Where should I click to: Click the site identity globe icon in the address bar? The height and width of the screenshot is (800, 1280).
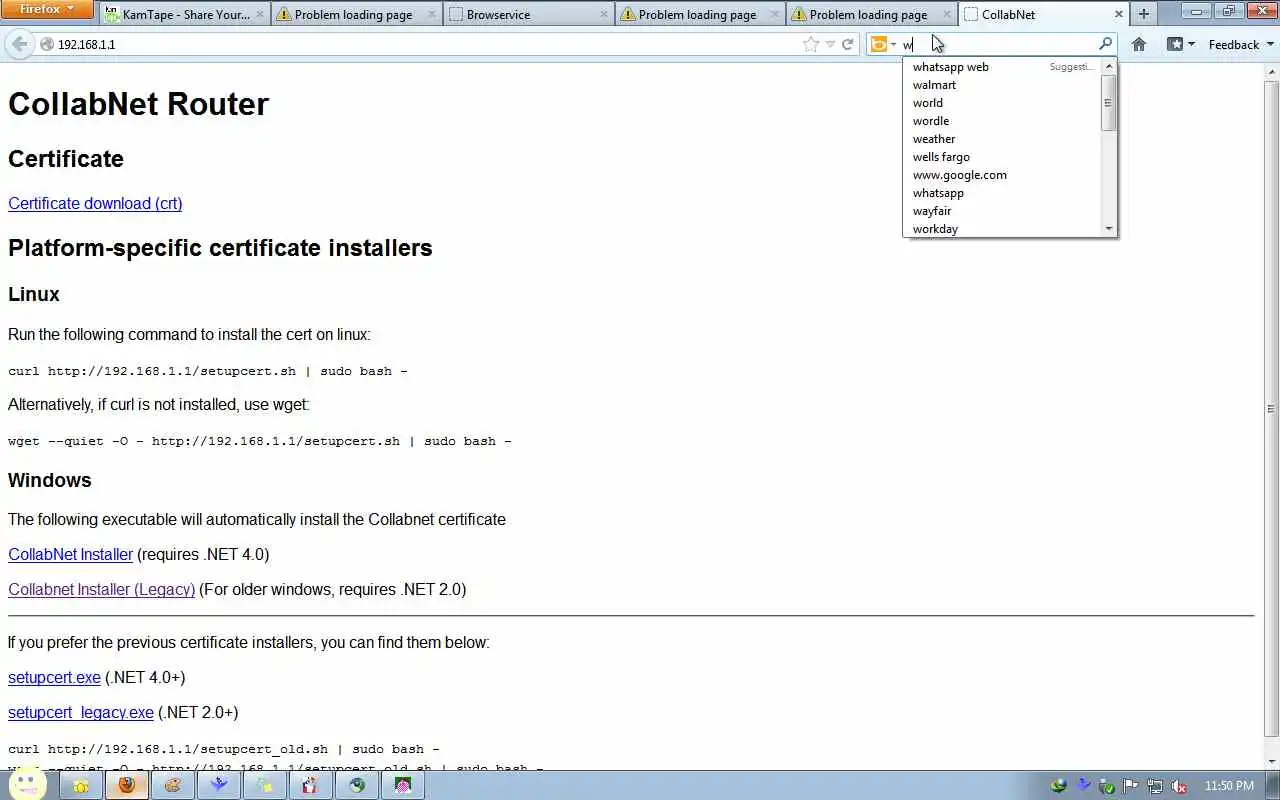tap(47, 44)
